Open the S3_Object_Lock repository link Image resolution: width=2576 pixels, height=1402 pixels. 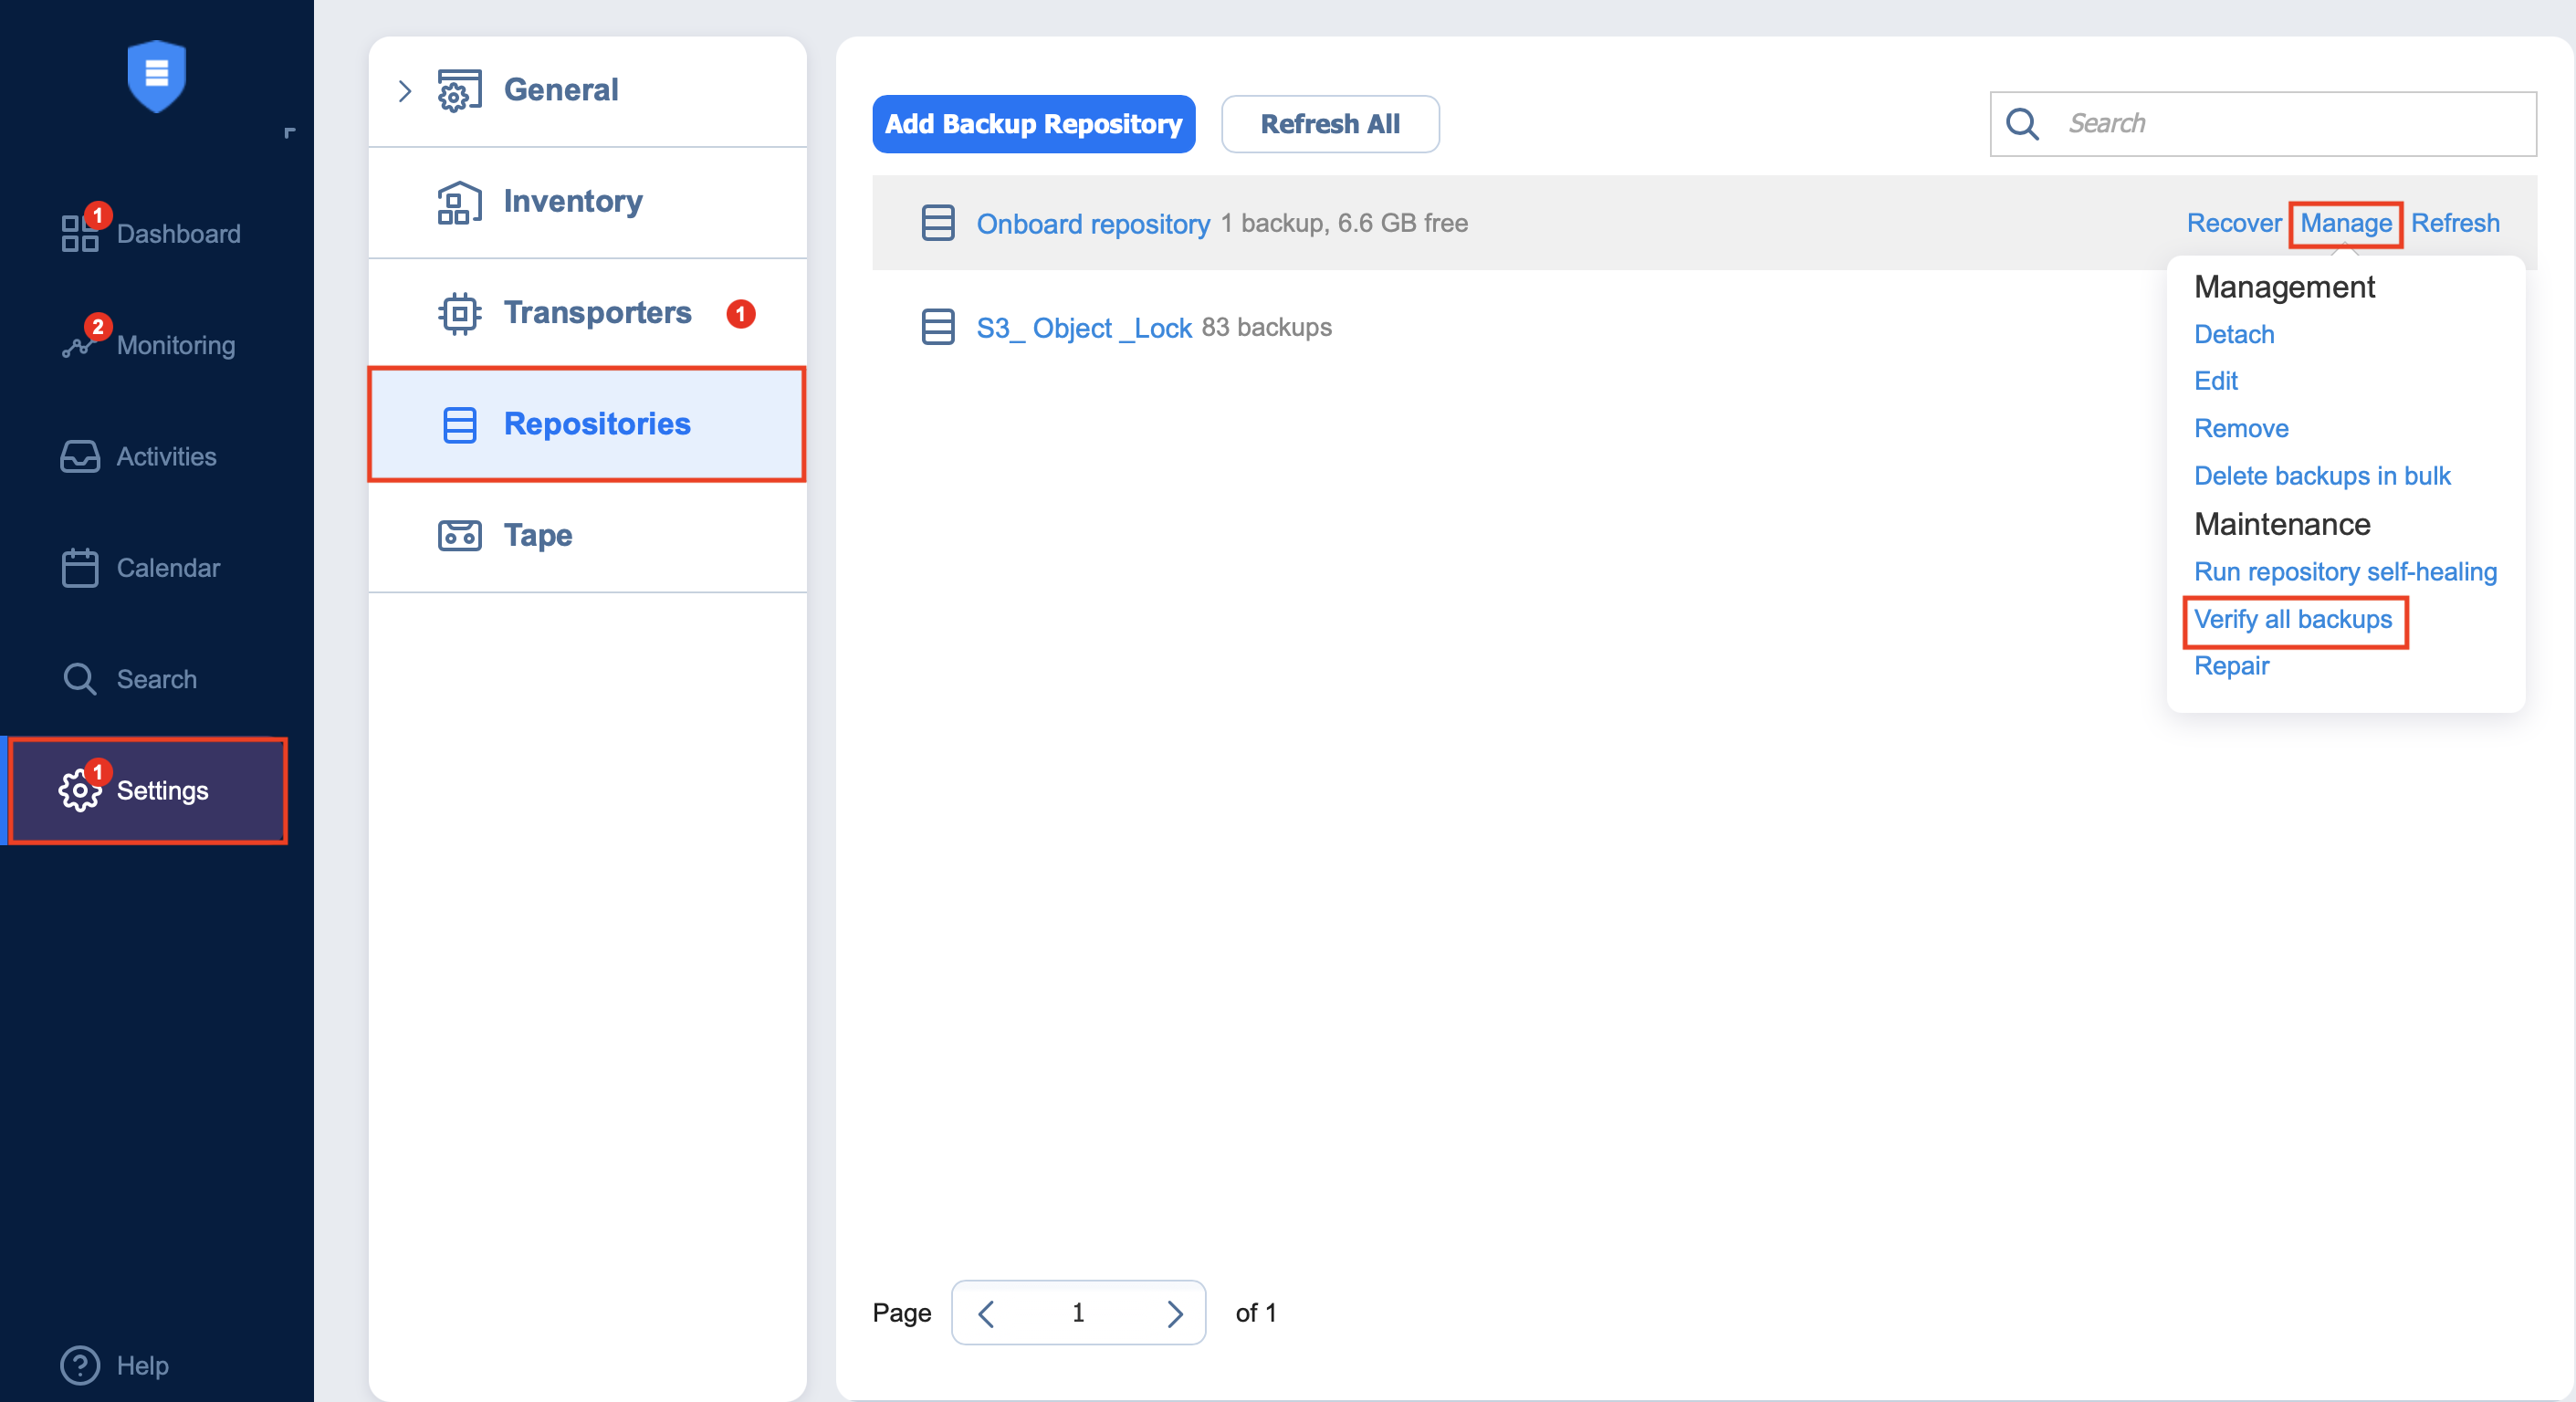[1084, 328]
